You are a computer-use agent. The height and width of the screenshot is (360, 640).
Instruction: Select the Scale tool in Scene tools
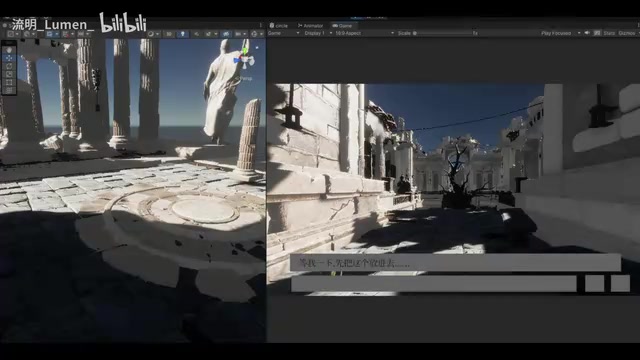pyautogui.click(x=9, y=74)
